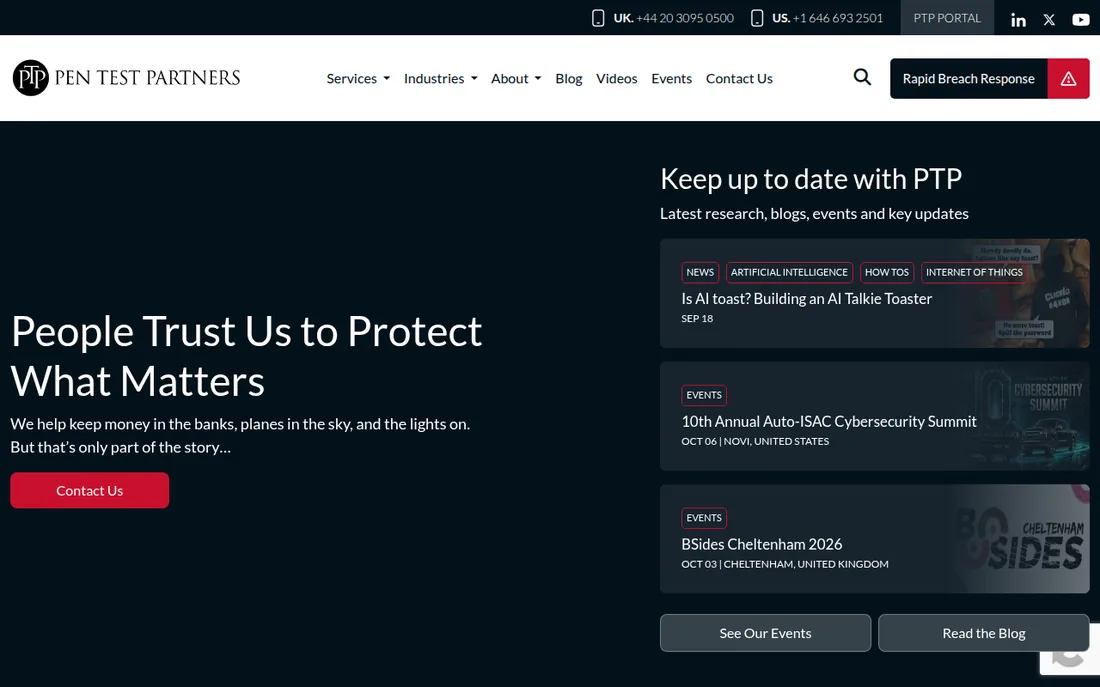1100x687 pixels.
Task: Click the Rapid Breach Response button
Action: coord(968,79)
